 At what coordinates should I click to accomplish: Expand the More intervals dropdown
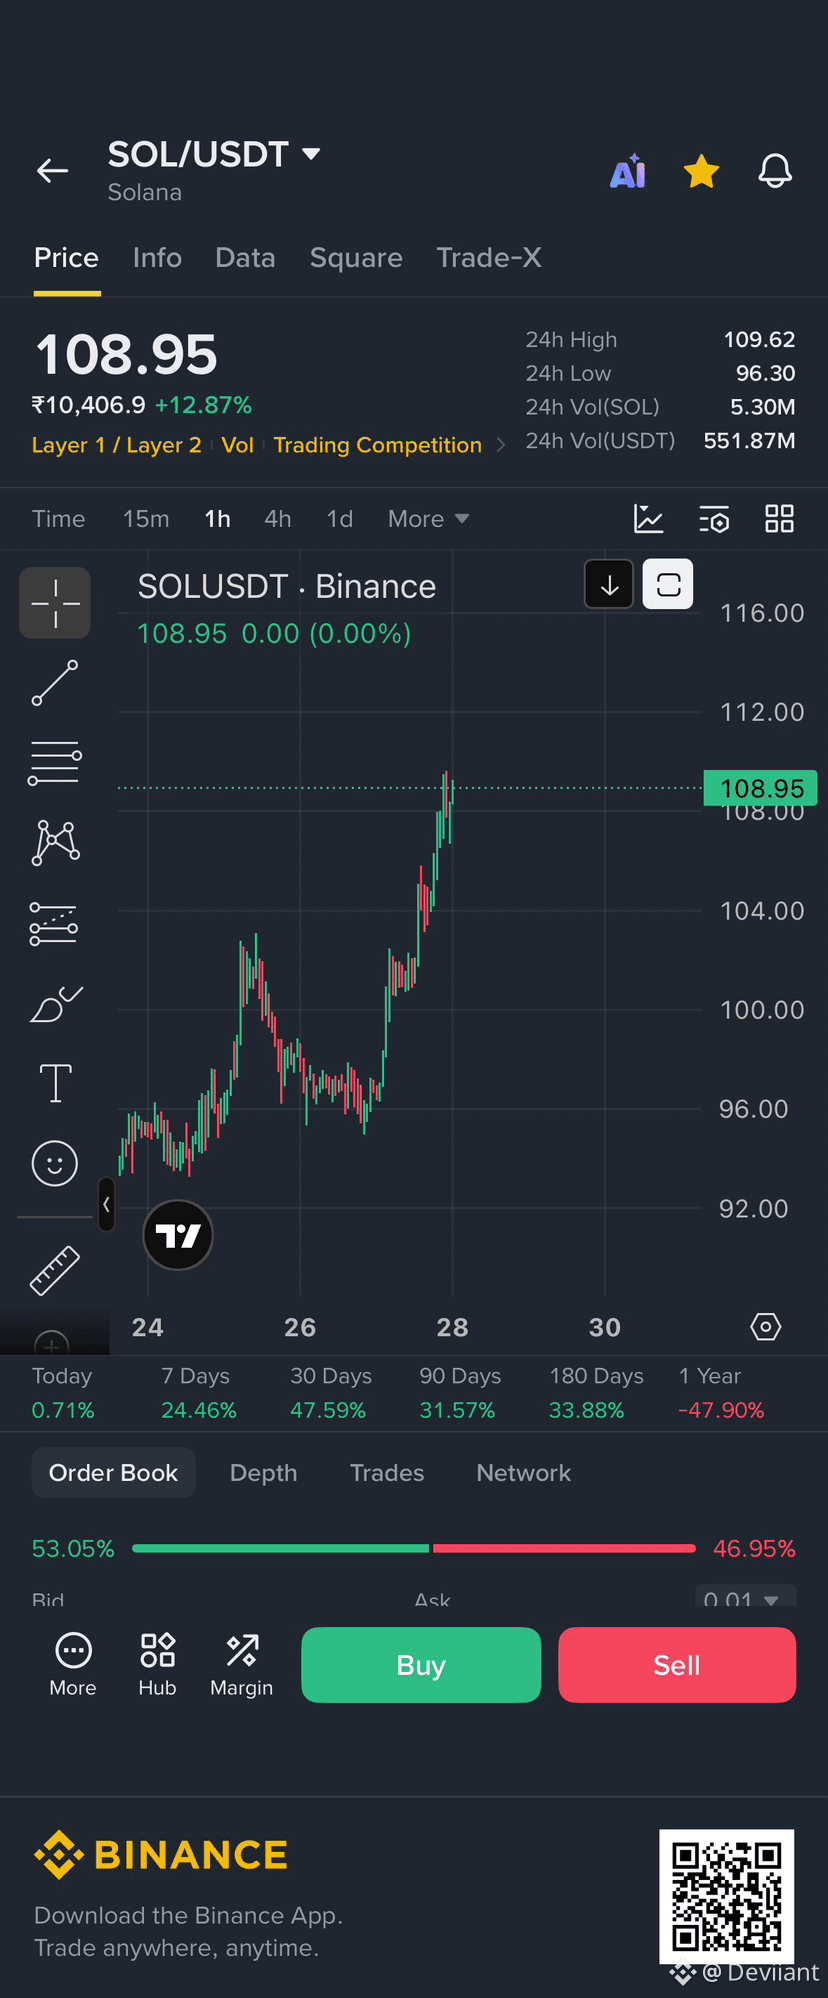tap(428, 519)
